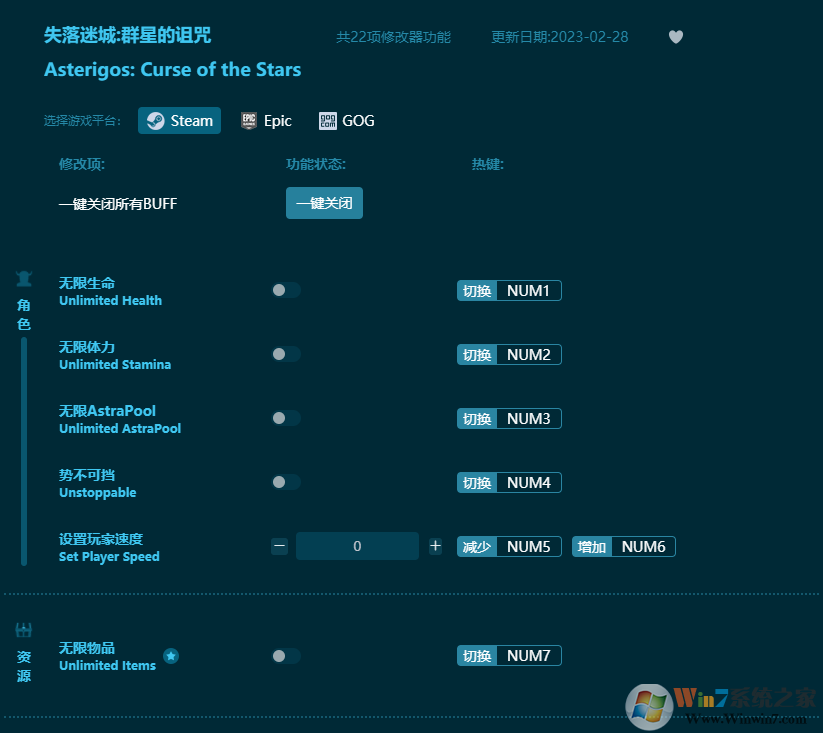Click the character category icon in sidebar
The height and width of the screenshot is (733, 823).
(24, 280)
